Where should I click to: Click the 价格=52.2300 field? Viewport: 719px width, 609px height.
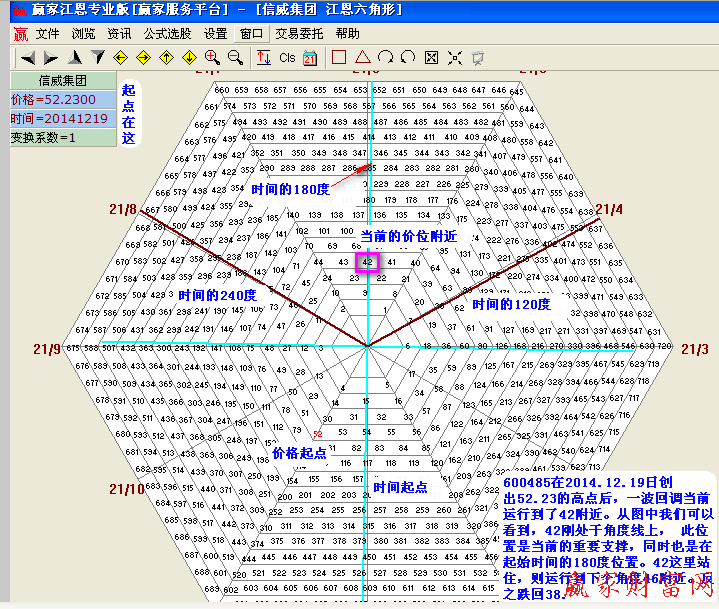click(61, 99)
